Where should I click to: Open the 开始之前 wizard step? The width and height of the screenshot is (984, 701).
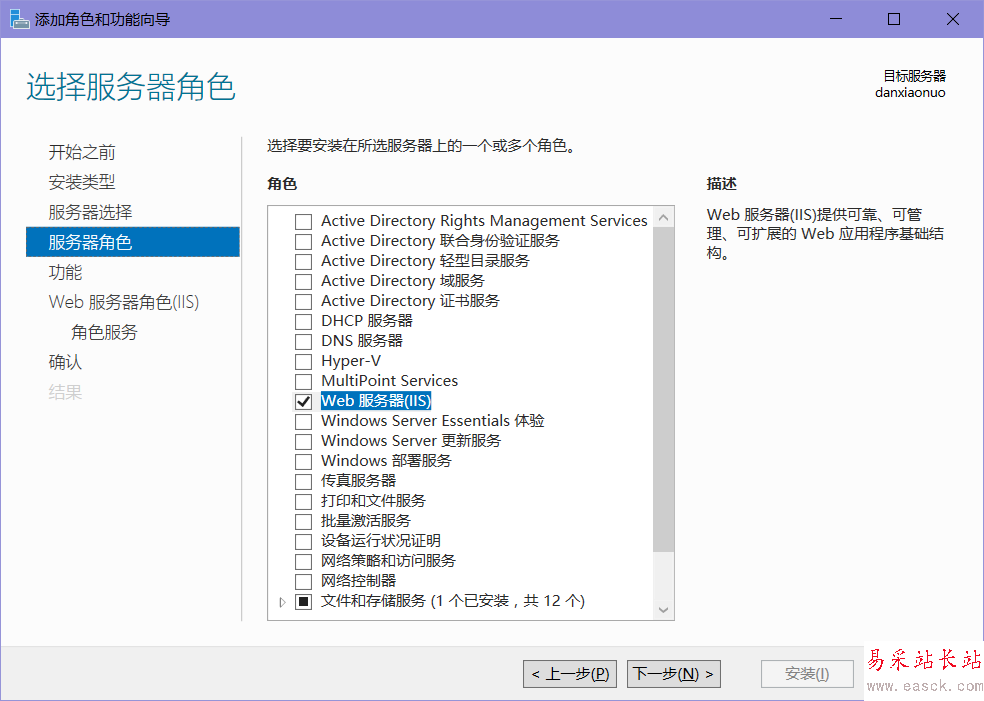[82, 152]
